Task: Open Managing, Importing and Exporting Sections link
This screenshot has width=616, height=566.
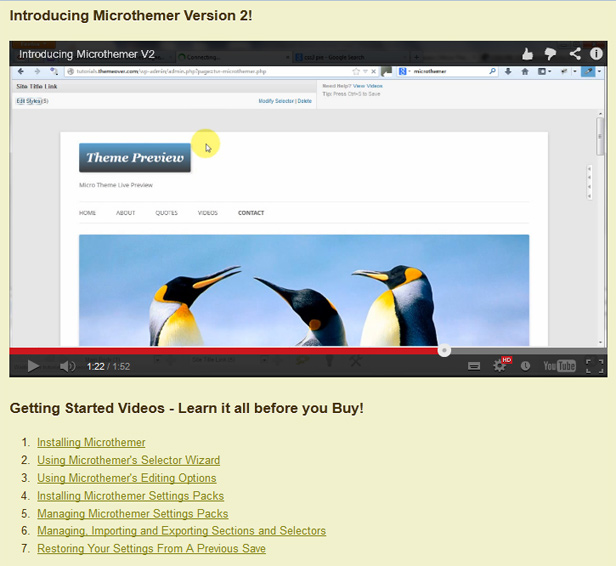Action: click(x=181, y=531)
